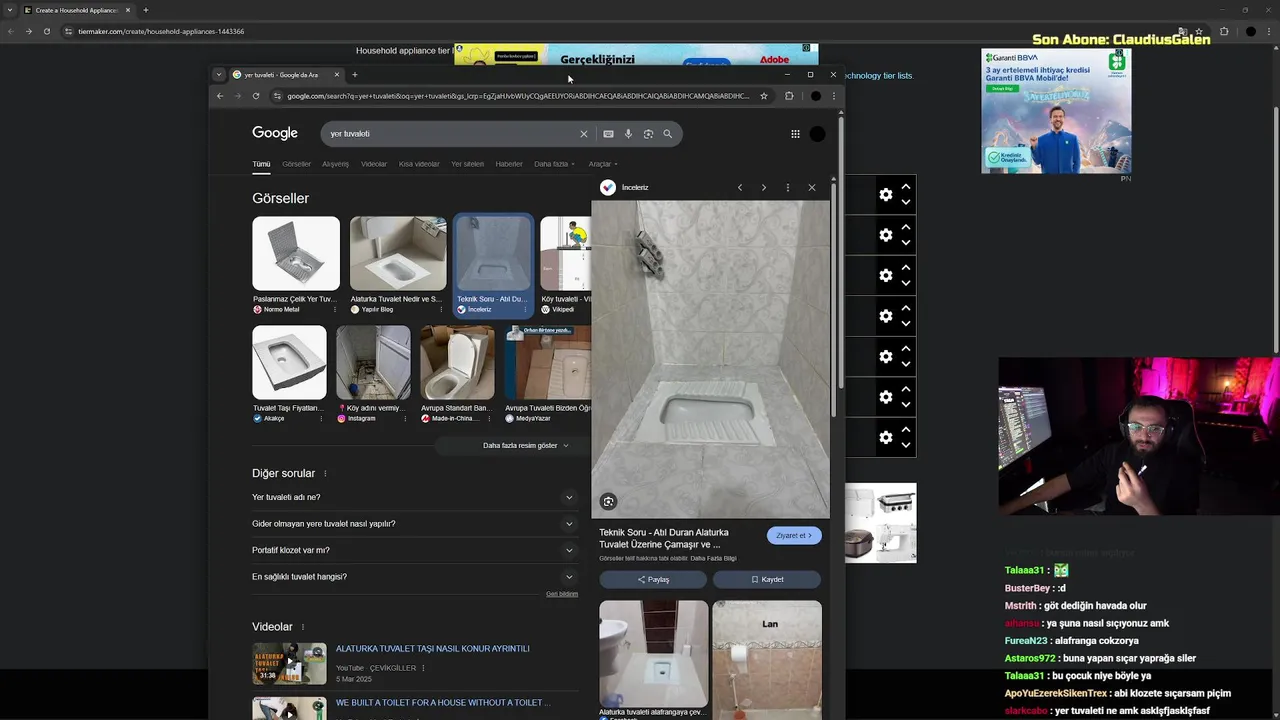
Task: Expand 'Daha fazla resim göster' images
Action: (525, 446)
